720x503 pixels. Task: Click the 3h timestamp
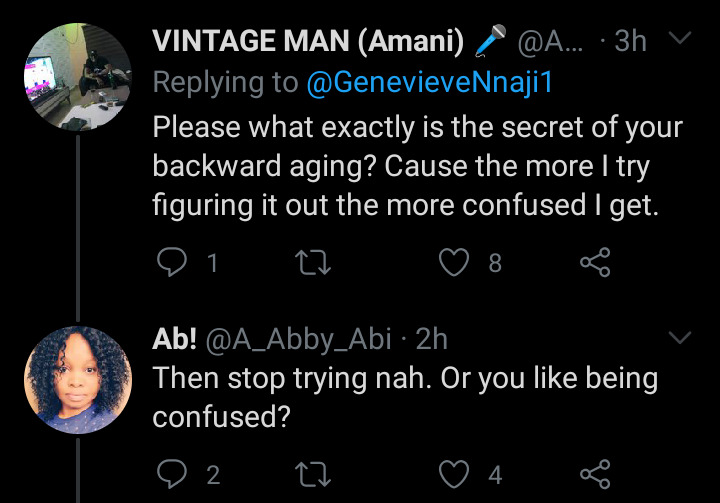(x=631, y=42)
